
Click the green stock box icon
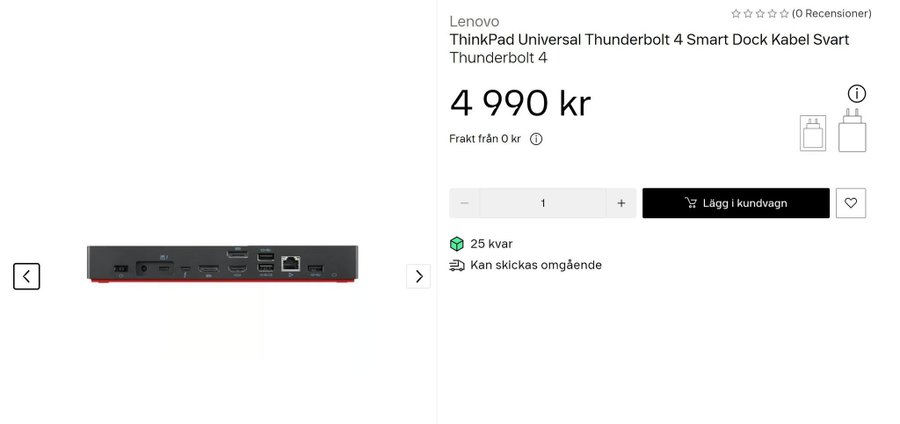coord(457,244)
